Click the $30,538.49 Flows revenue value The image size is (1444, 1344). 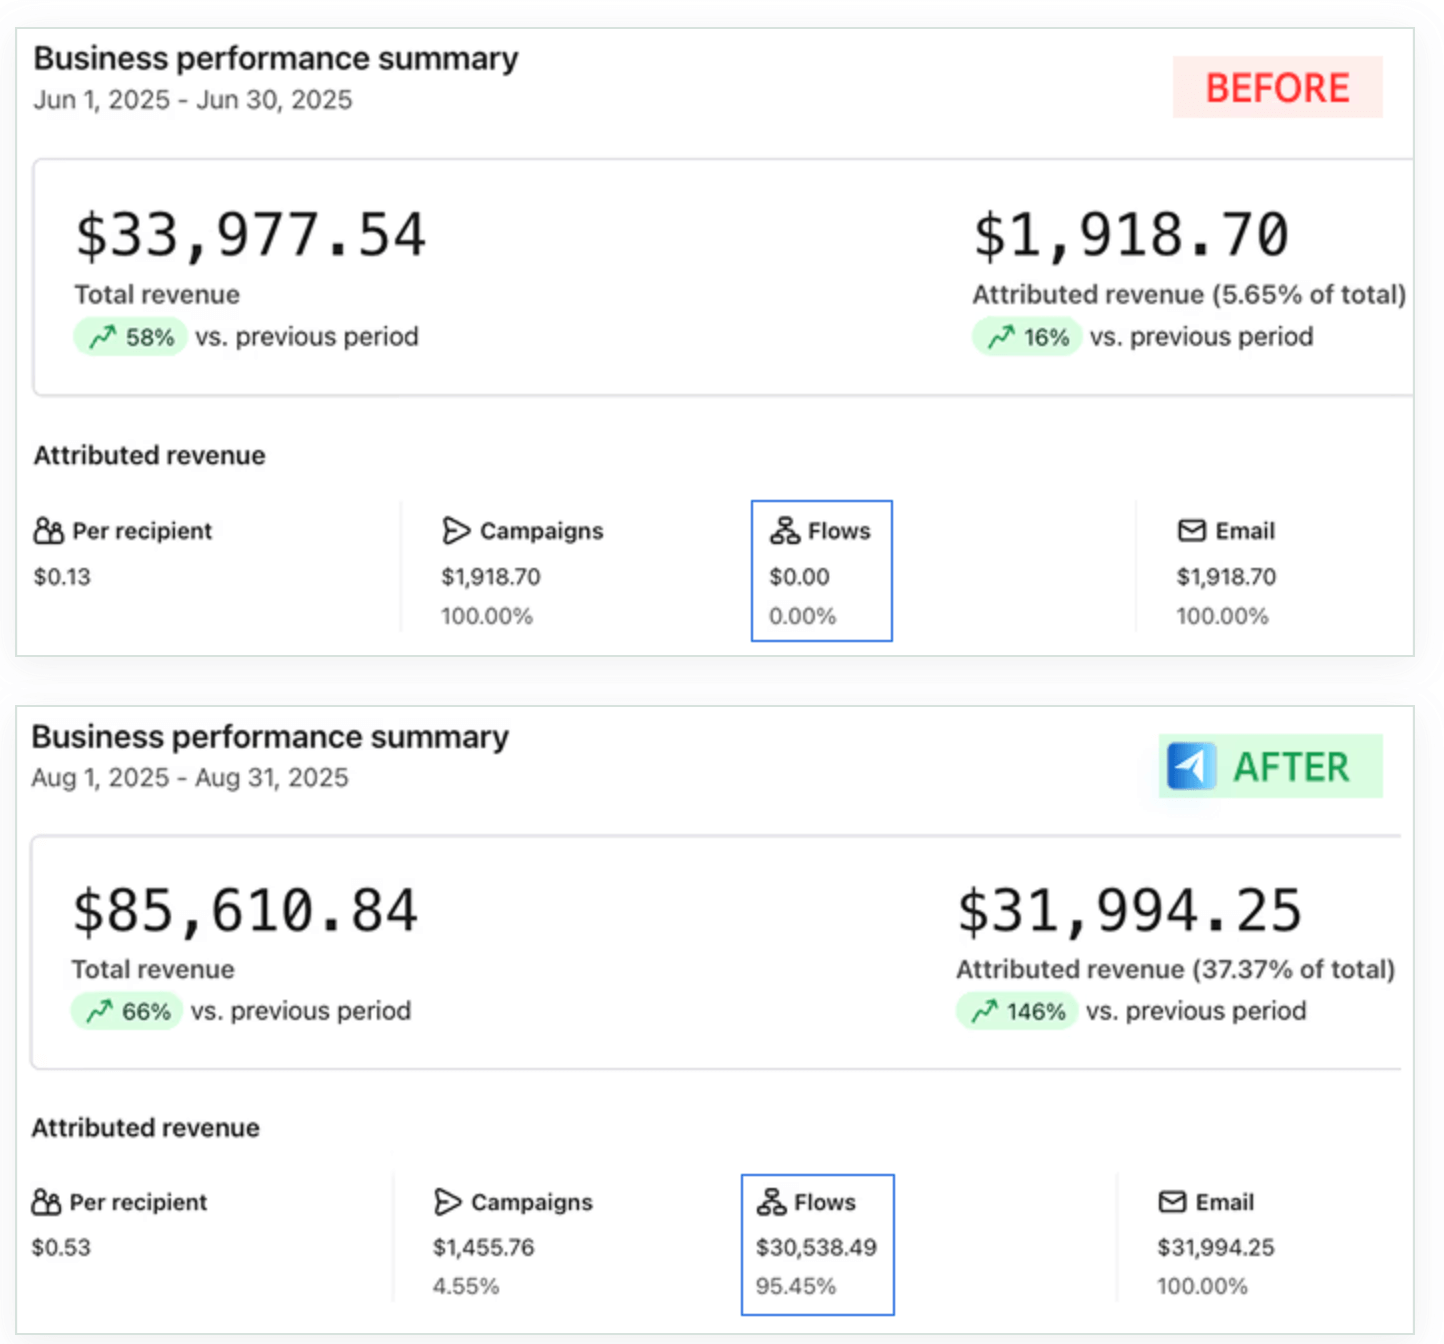(816, 1247)
